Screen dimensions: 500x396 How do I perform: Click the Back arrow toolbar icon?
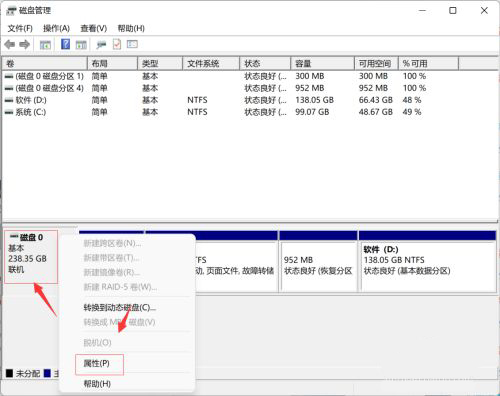click(10, 44)
